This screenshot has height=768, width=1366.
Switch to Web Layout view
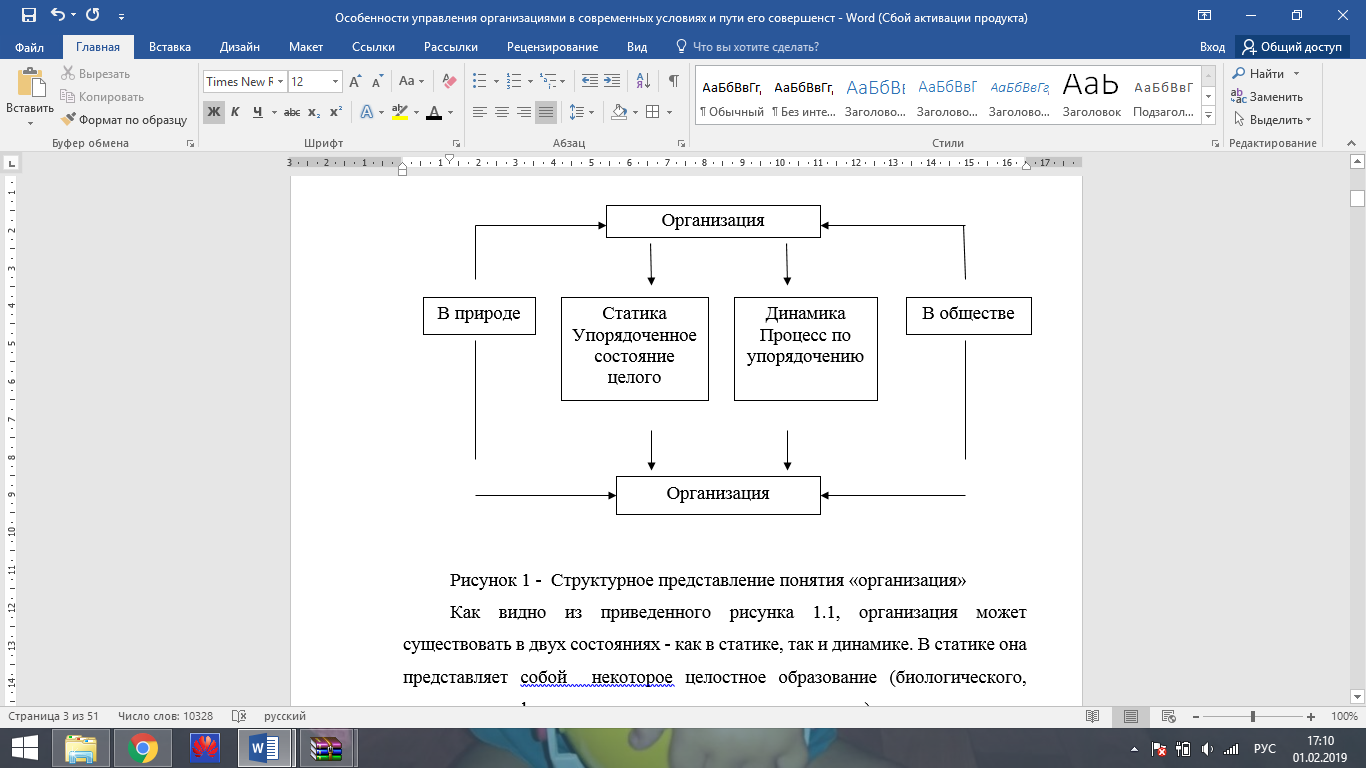coord(1169,716)
